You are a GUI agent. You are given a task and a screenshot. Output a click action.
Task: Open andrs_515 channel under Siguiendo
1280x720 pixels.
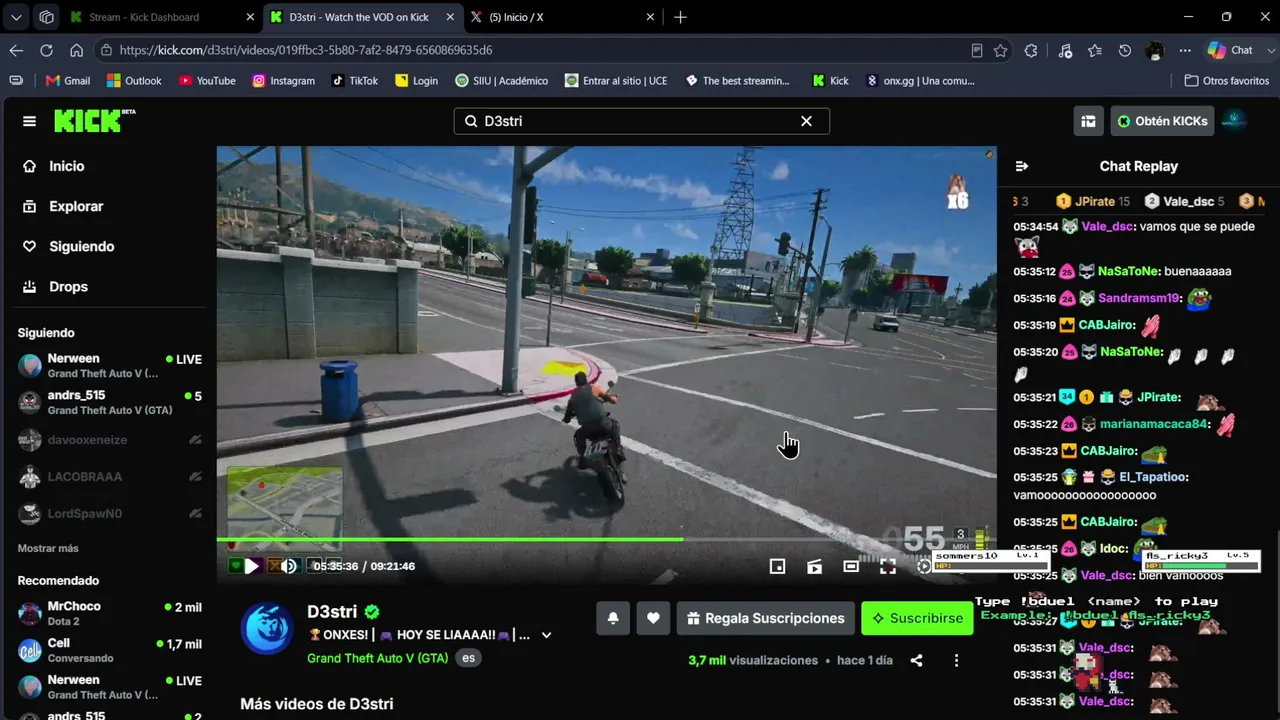tap(109, 402)
